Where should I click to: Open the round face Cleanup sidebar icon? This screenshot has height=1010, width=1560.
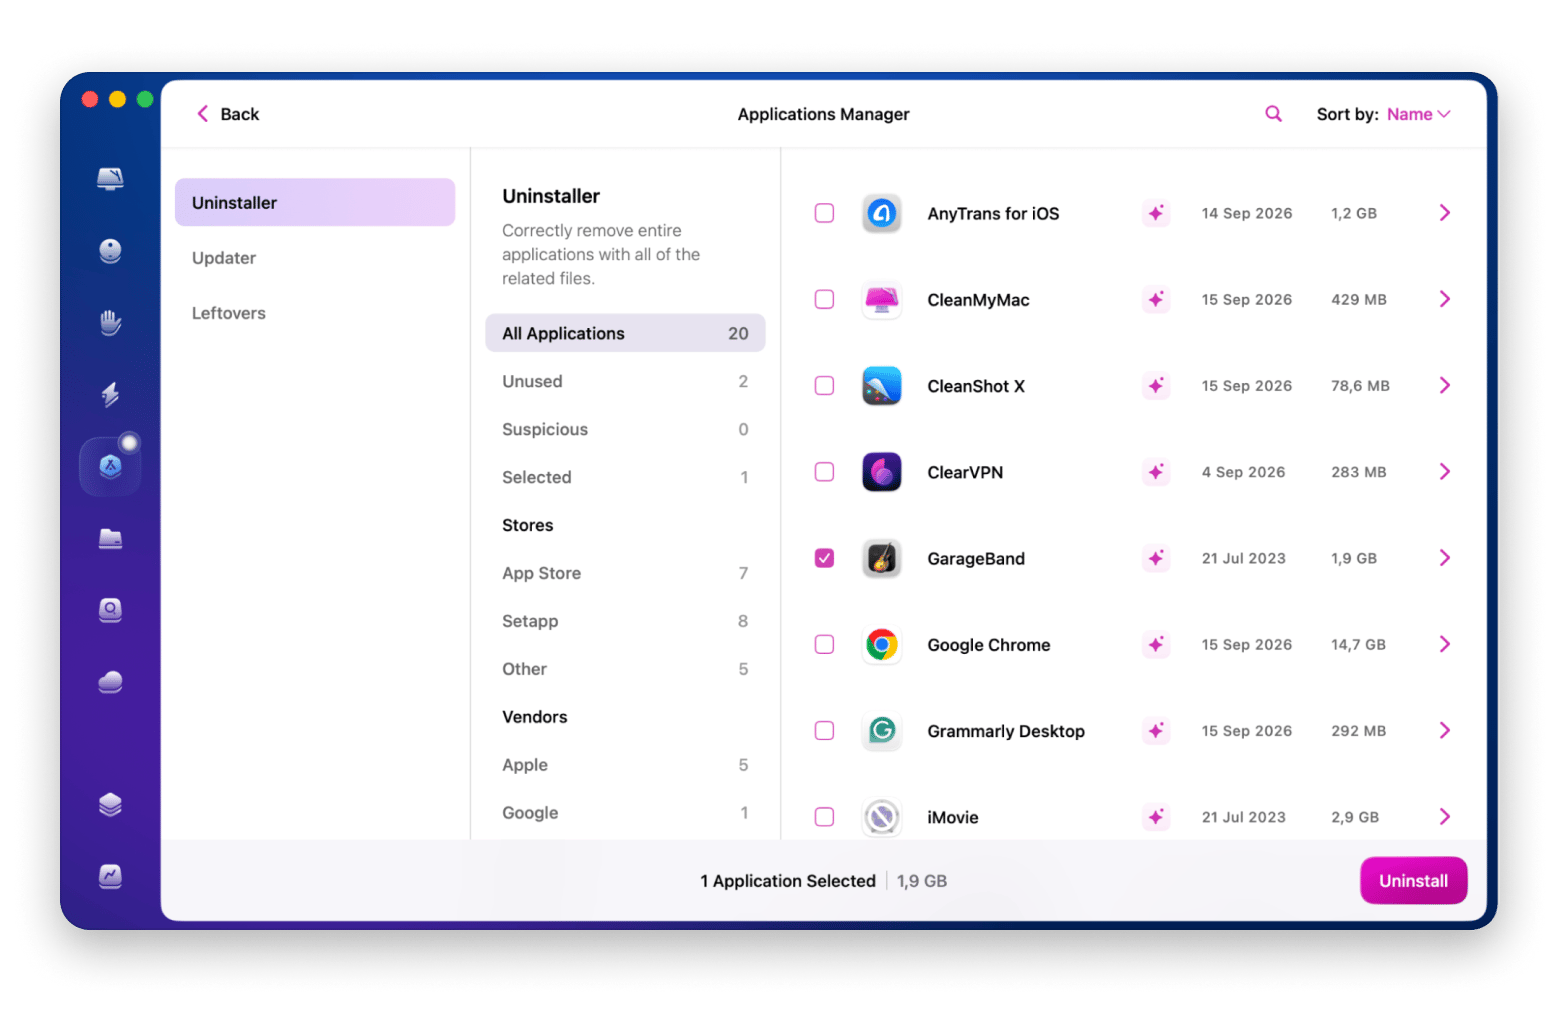point(110,251)
